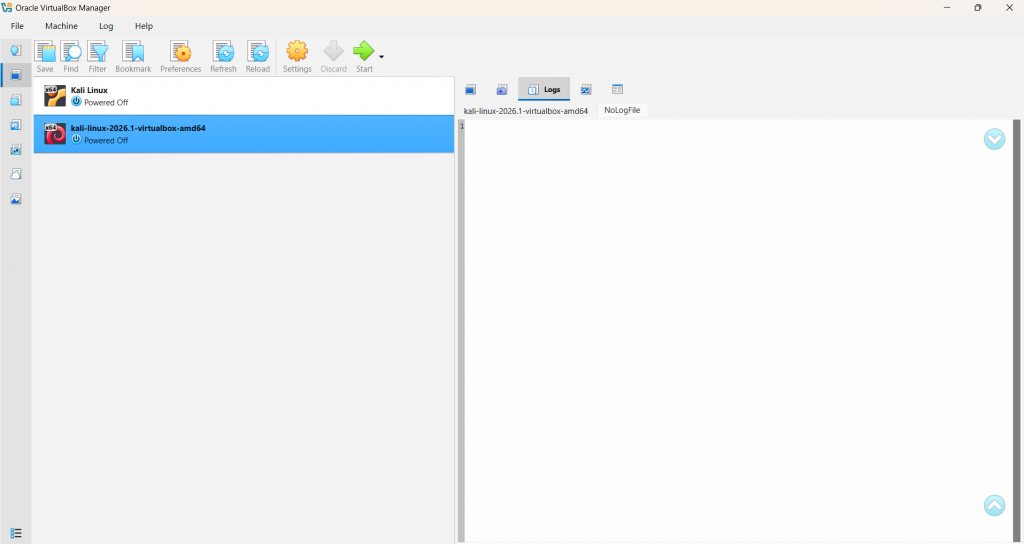This screenshot has height=544, width=1024.
Task: Open the Cloud tool in the left sidebar
Action: [x=16, y=174]
